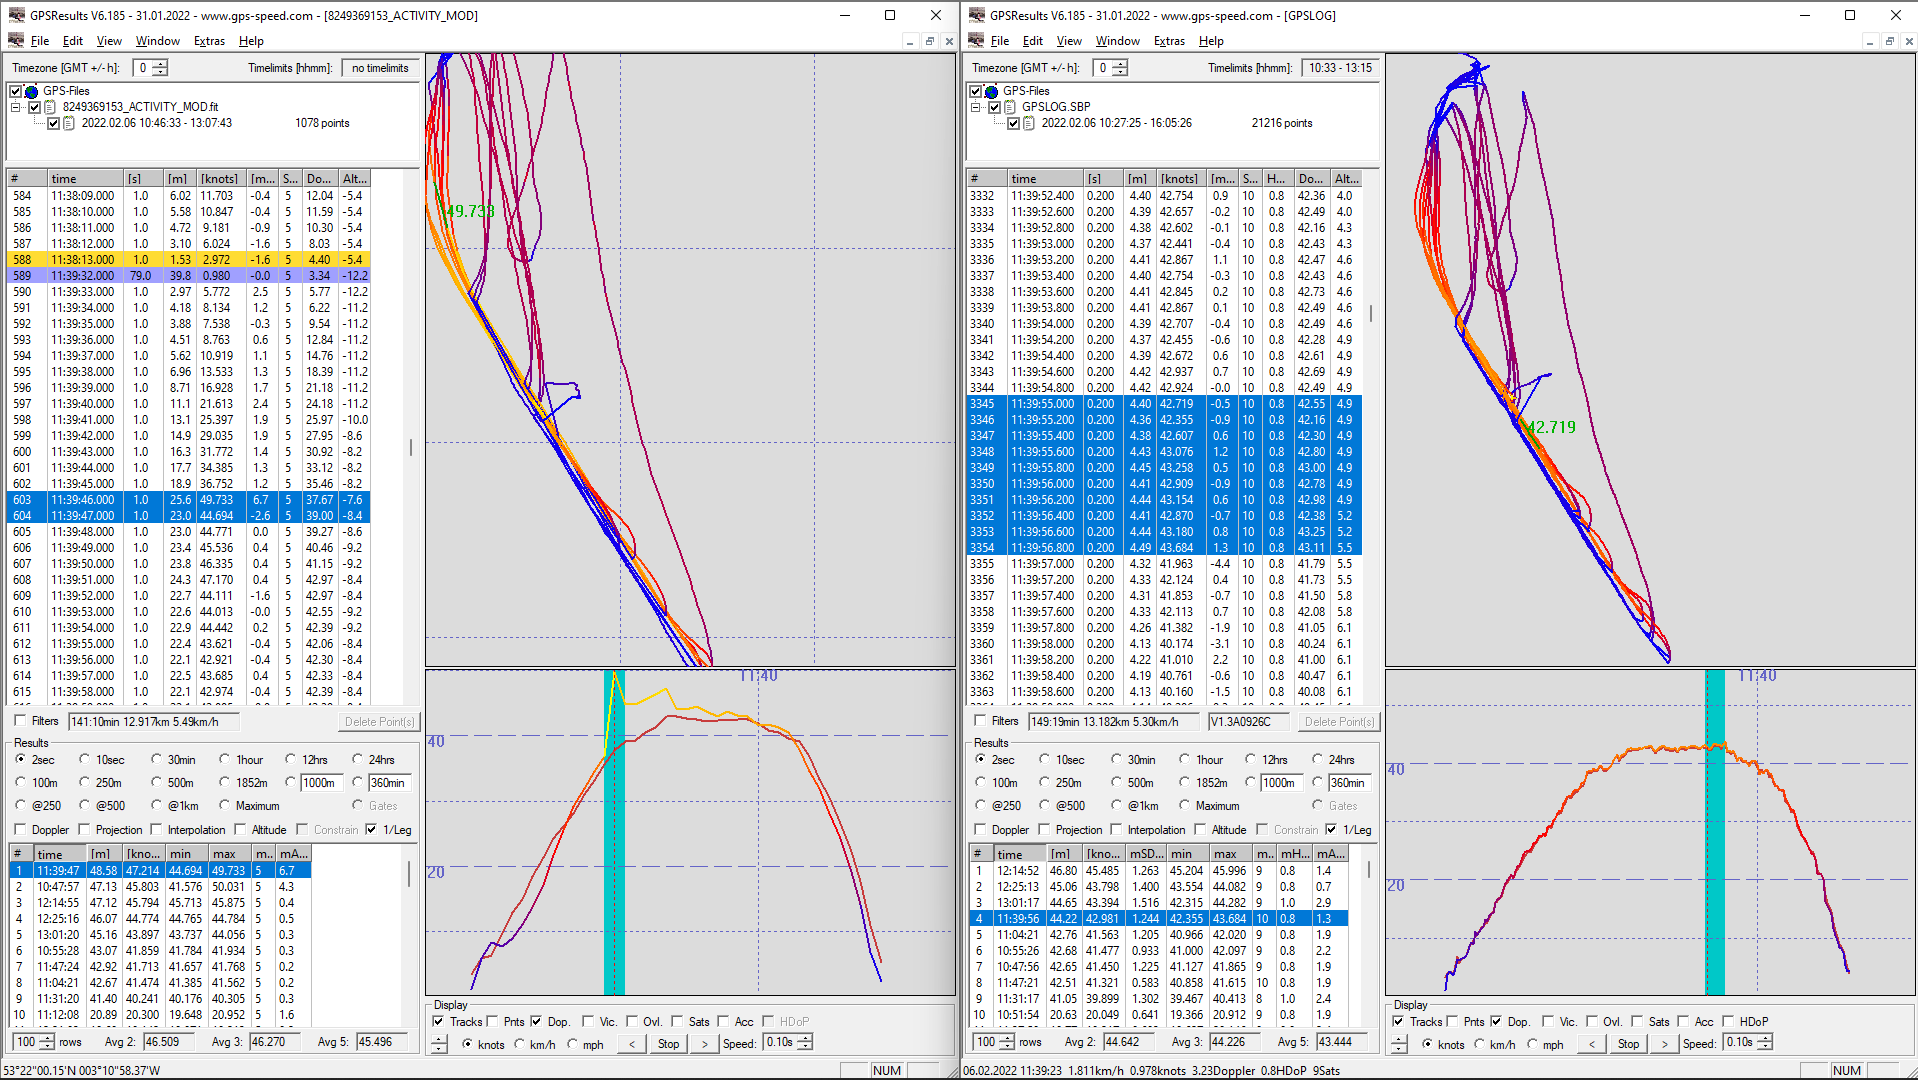Screen dimensions: 1918x1080
Task: Select result row 11:39:47 in left results table
Action: point(160,871)
